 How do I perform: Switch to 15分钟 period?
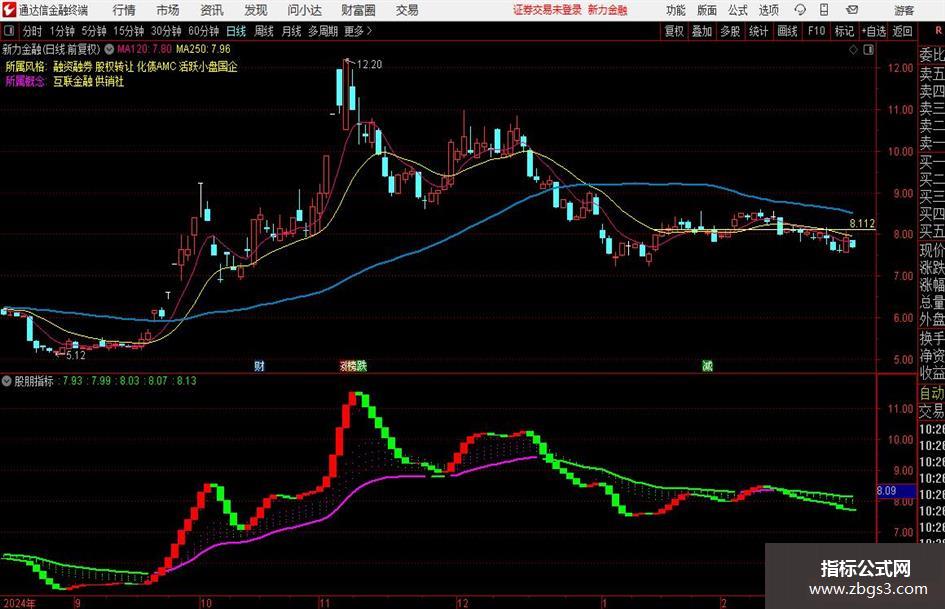[129, 31]
